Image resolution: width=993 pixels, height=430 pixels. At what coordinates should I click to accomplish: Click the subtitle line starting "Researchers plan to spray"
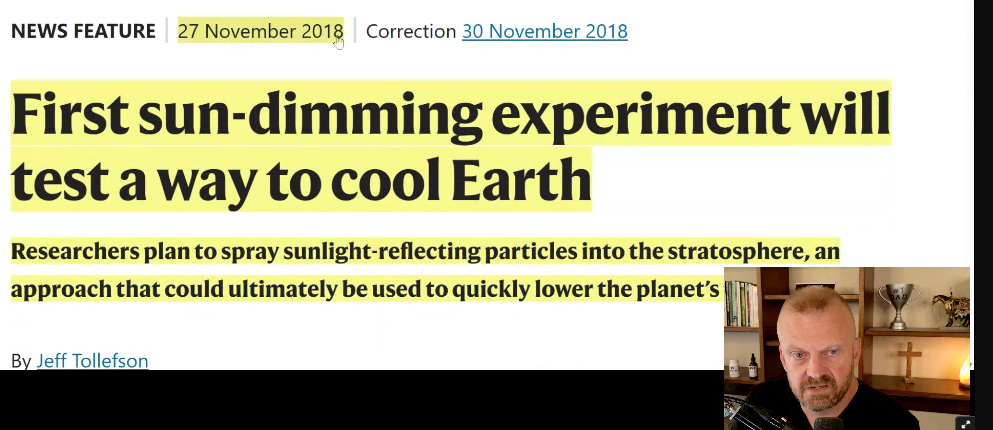(425, 251)
